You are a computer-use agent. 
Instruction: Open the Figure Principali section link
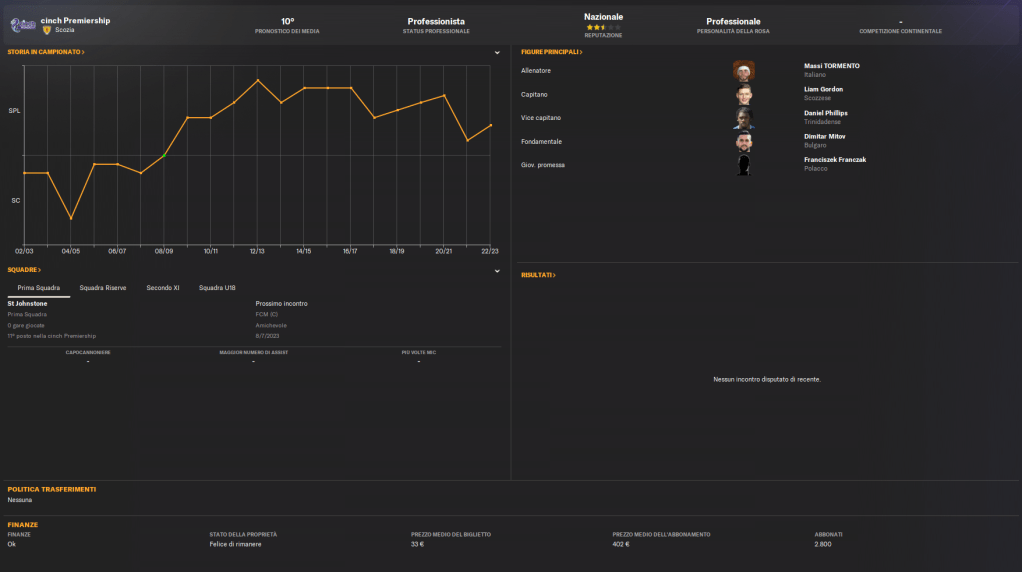pos(551,51)
